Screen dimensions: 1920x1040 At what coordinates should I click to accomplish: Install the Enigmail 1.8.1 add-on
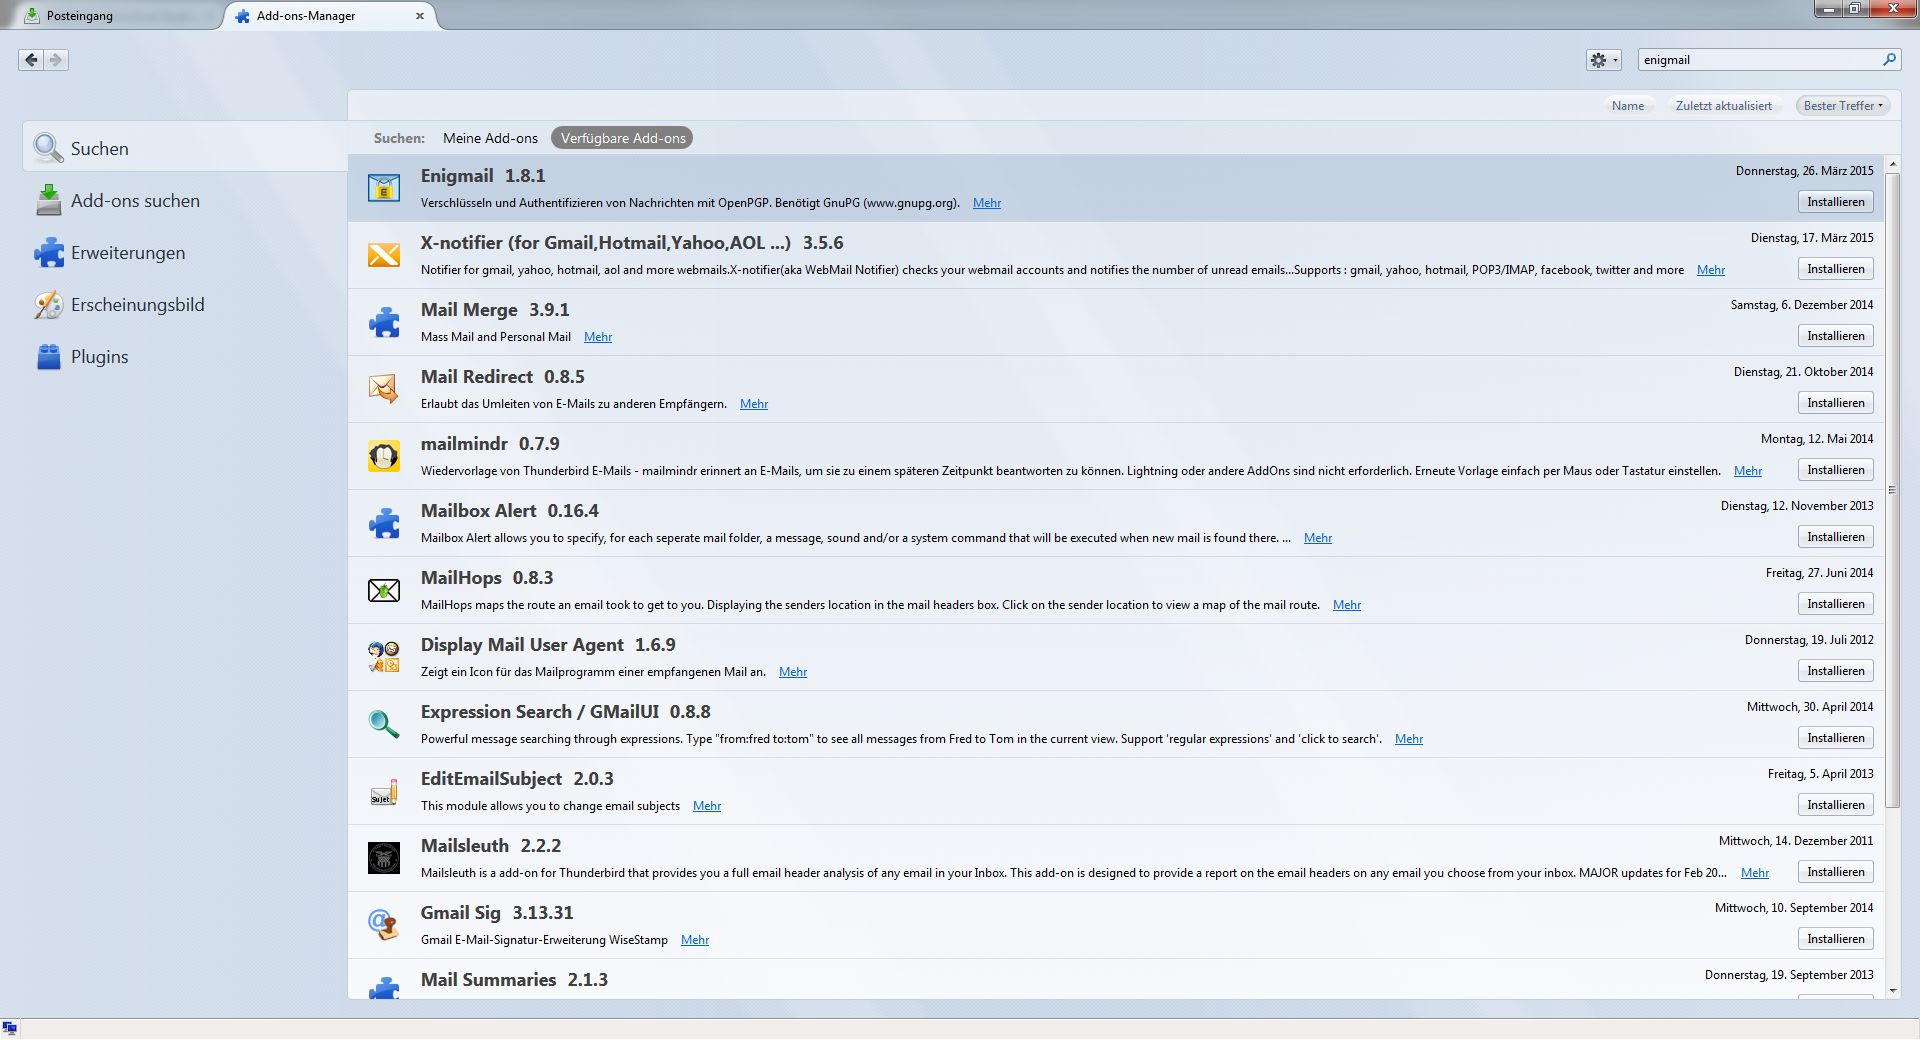click(1835, 202)
